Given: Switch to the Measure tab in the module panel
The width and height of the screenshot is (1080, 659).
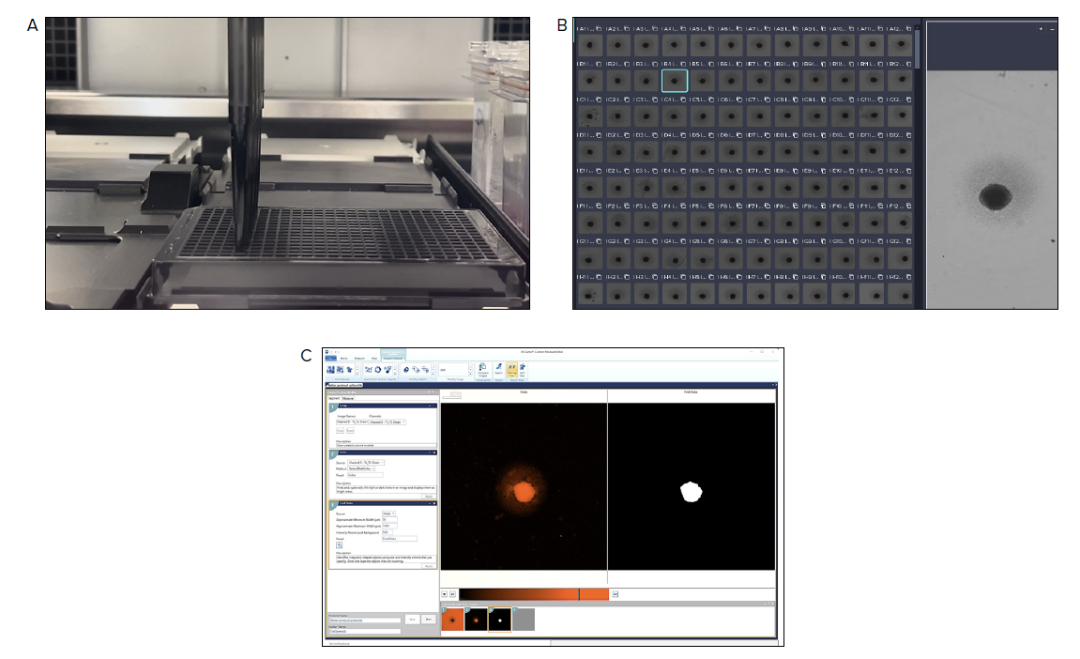Looking at the screenshot, I should (x=348, y=398).
